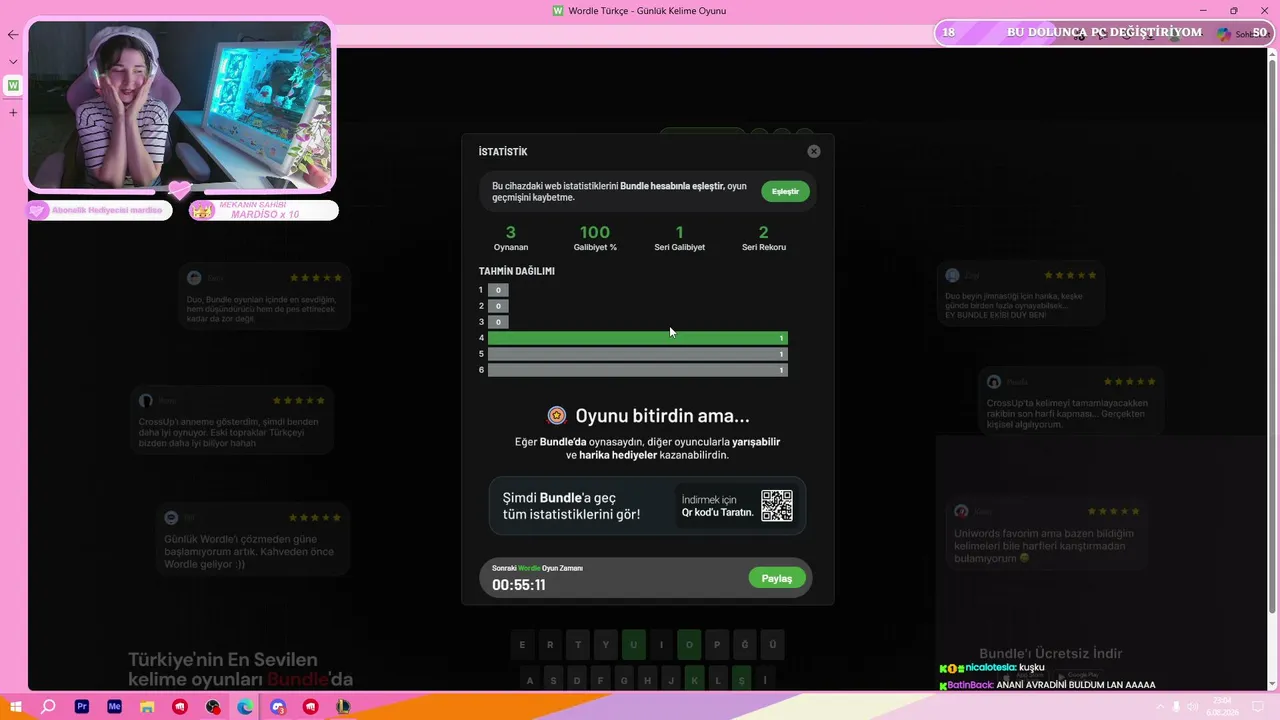Click the green O key on the keyboard
The height and width of the screenshot is (720, 1280).
tap(689, 645)
